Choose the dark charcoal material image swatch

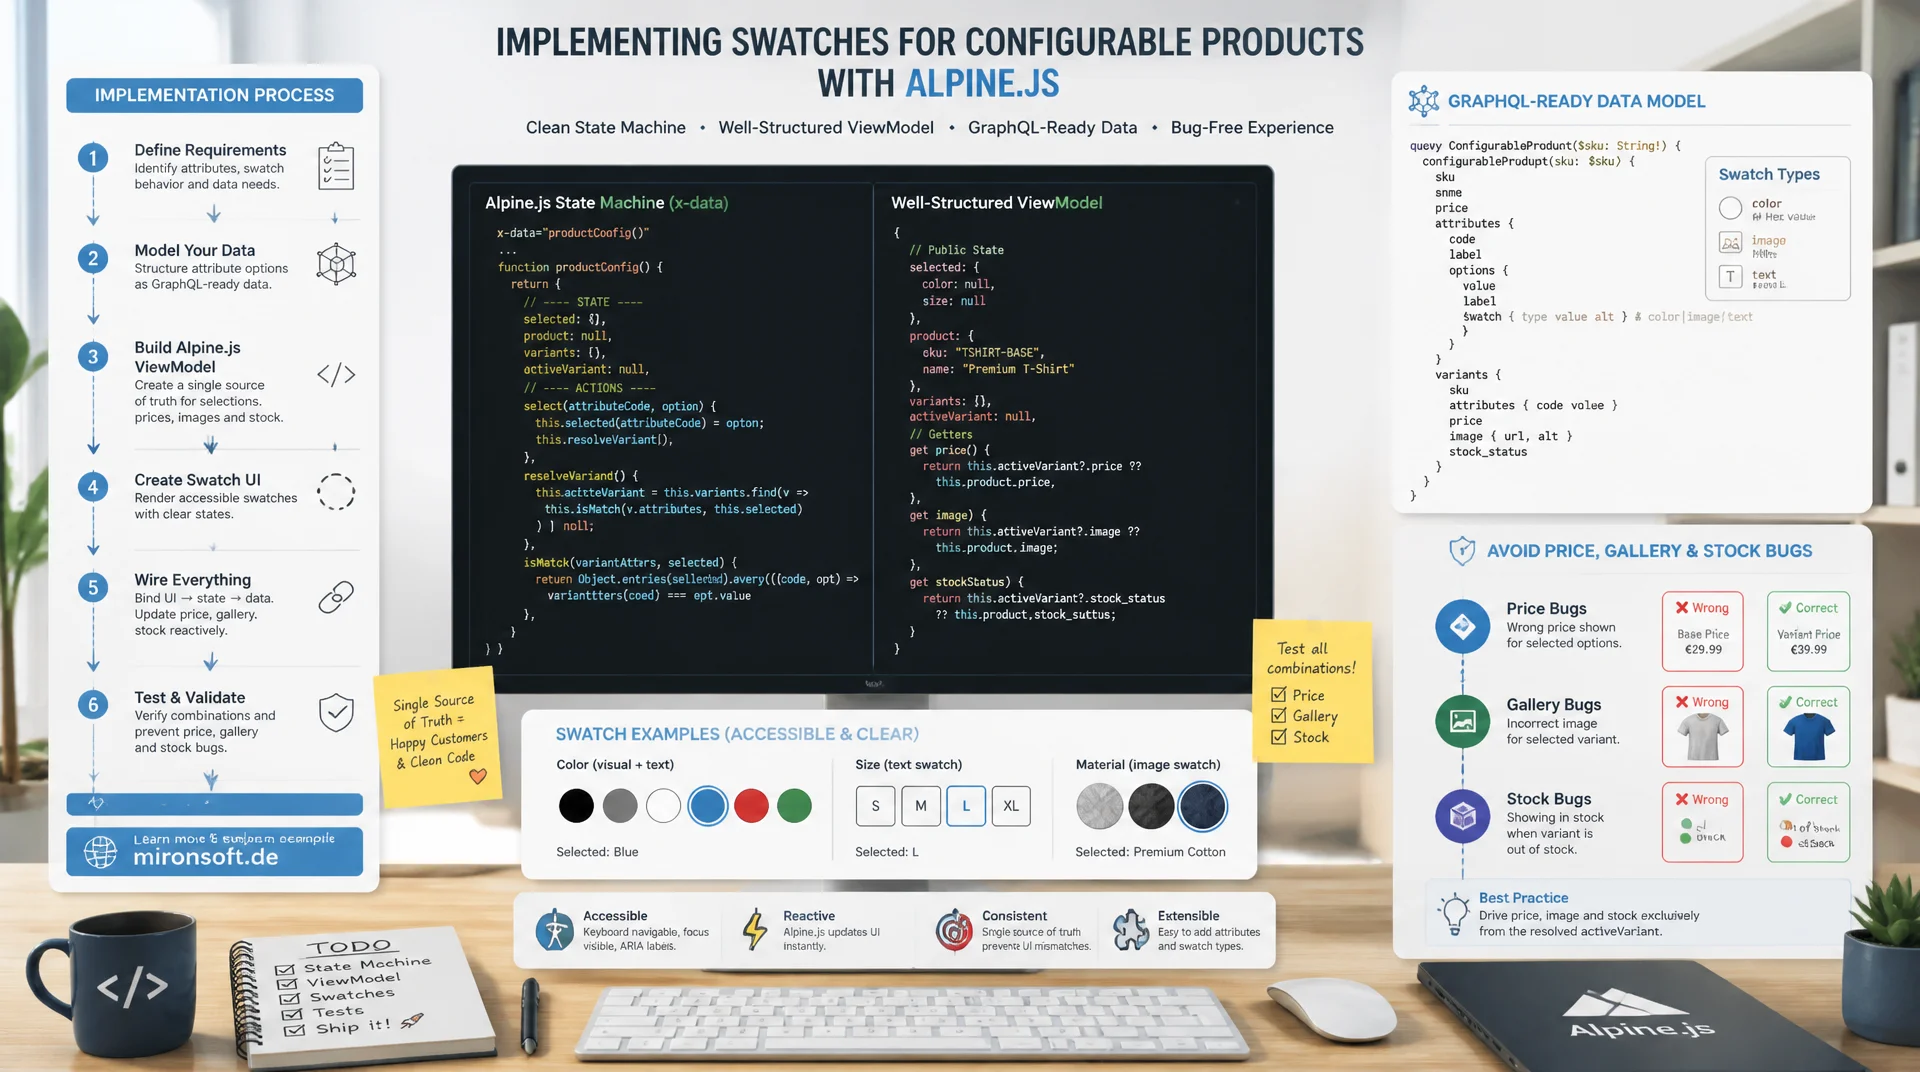[x=1151, y=806]
